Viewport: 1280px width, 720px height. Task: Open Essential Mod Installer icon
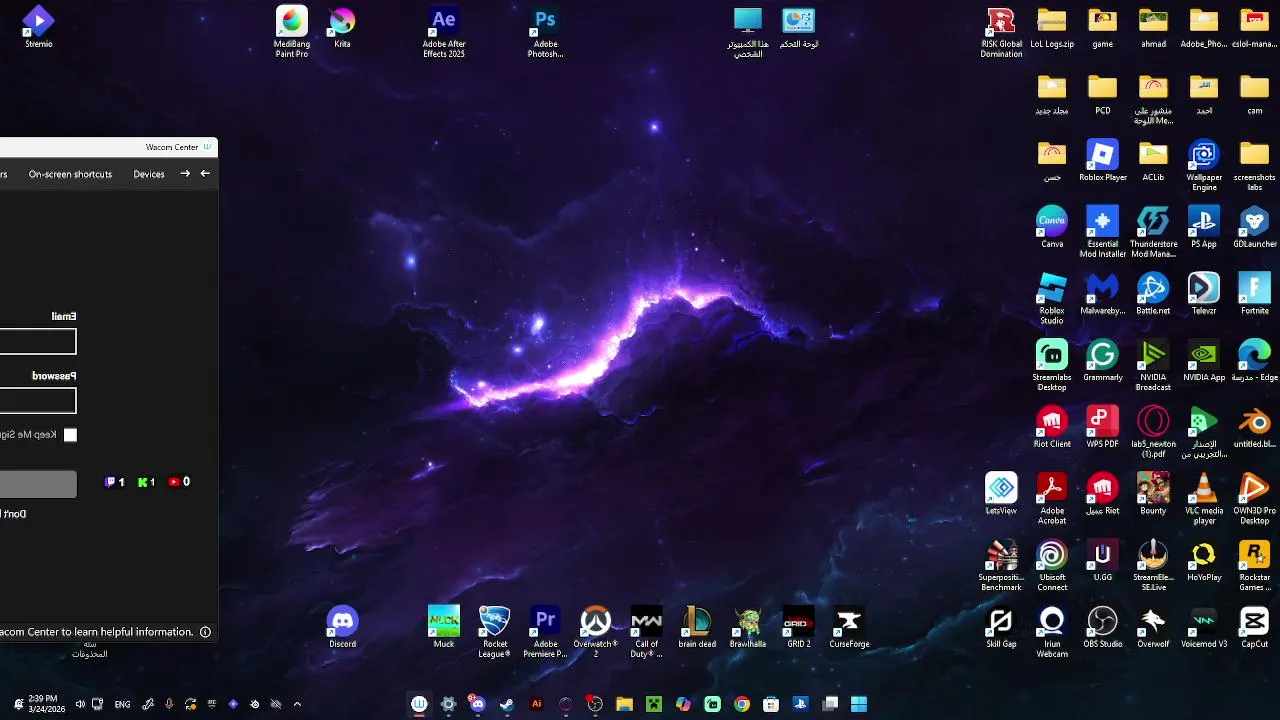1103,232
